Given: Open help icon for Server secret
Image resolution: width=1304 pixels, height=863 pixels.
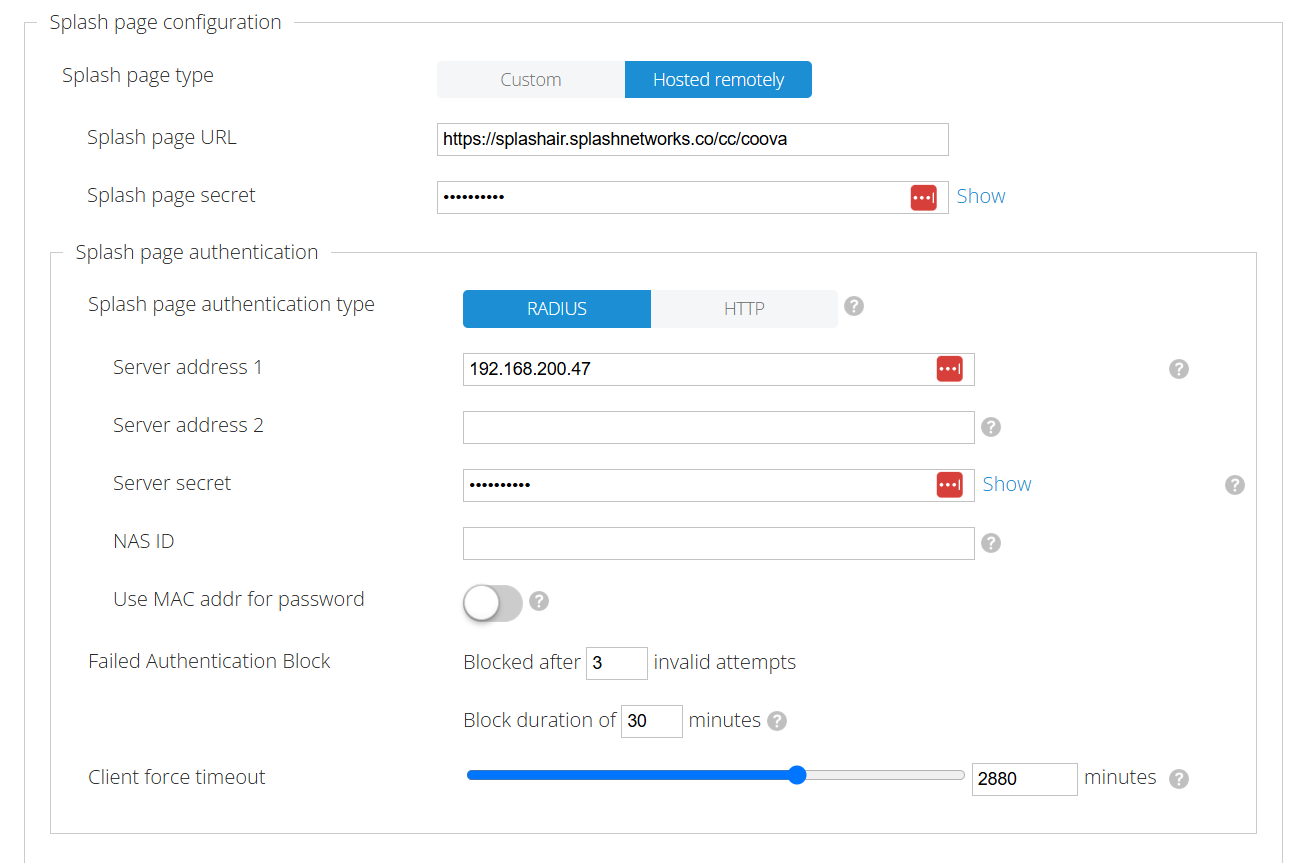Looking at the screenshot, I should click(1235, 485).
